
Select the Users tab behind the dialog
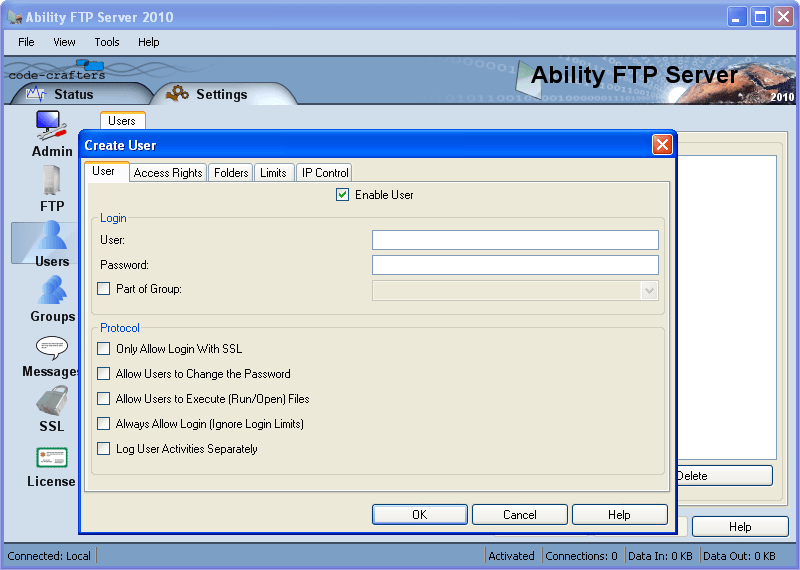click(122, 121)
